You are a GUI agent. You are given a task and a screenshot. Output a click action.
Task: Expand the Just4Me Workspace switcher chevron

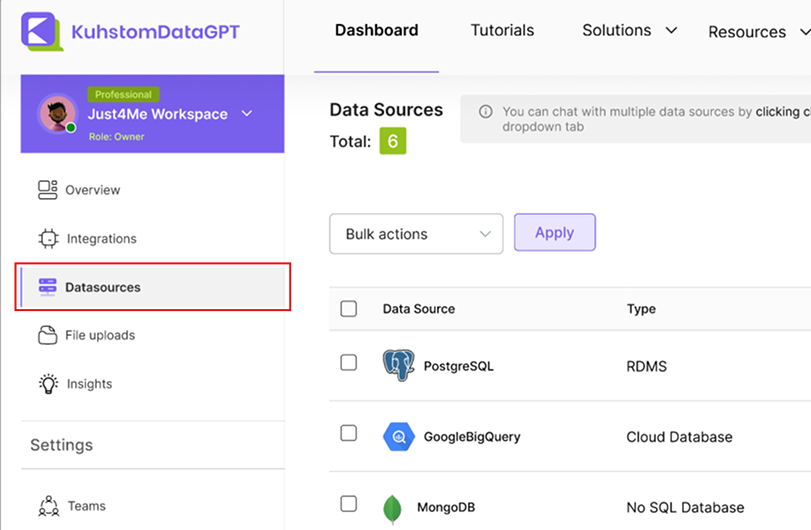247,114
